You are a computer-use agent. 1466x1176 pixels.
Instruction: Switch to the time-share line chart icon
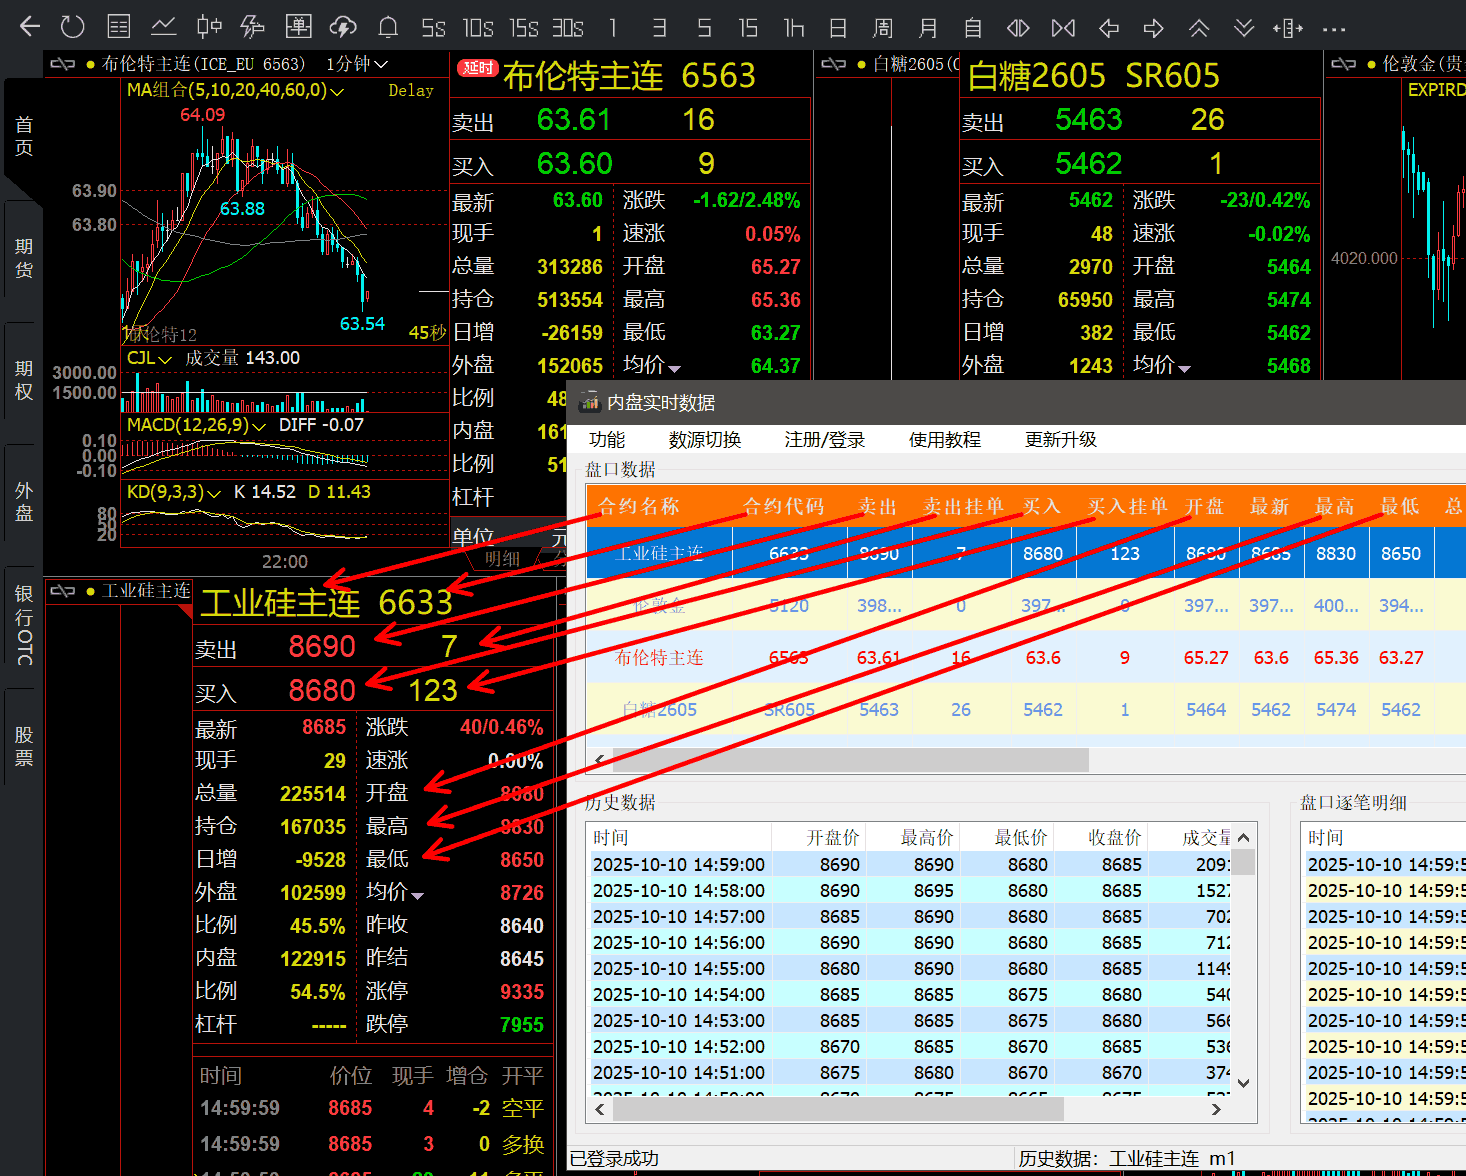(164, 27)
